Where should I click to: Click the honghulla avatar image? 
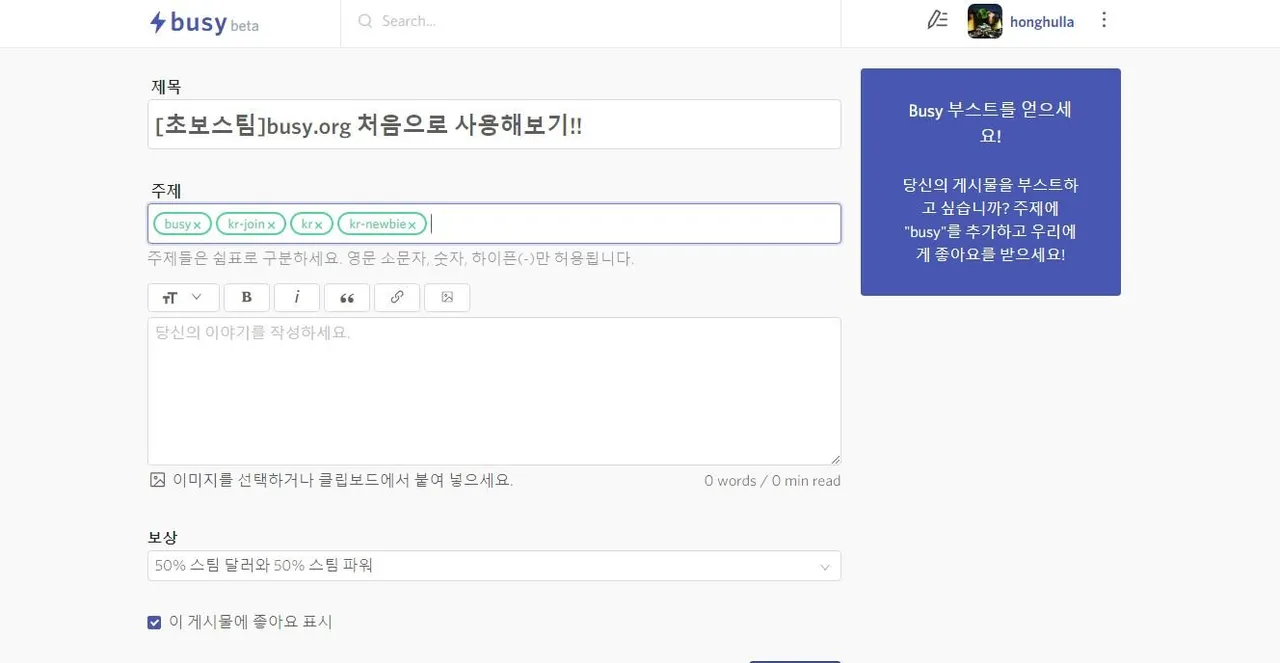(x=985, y=21)
